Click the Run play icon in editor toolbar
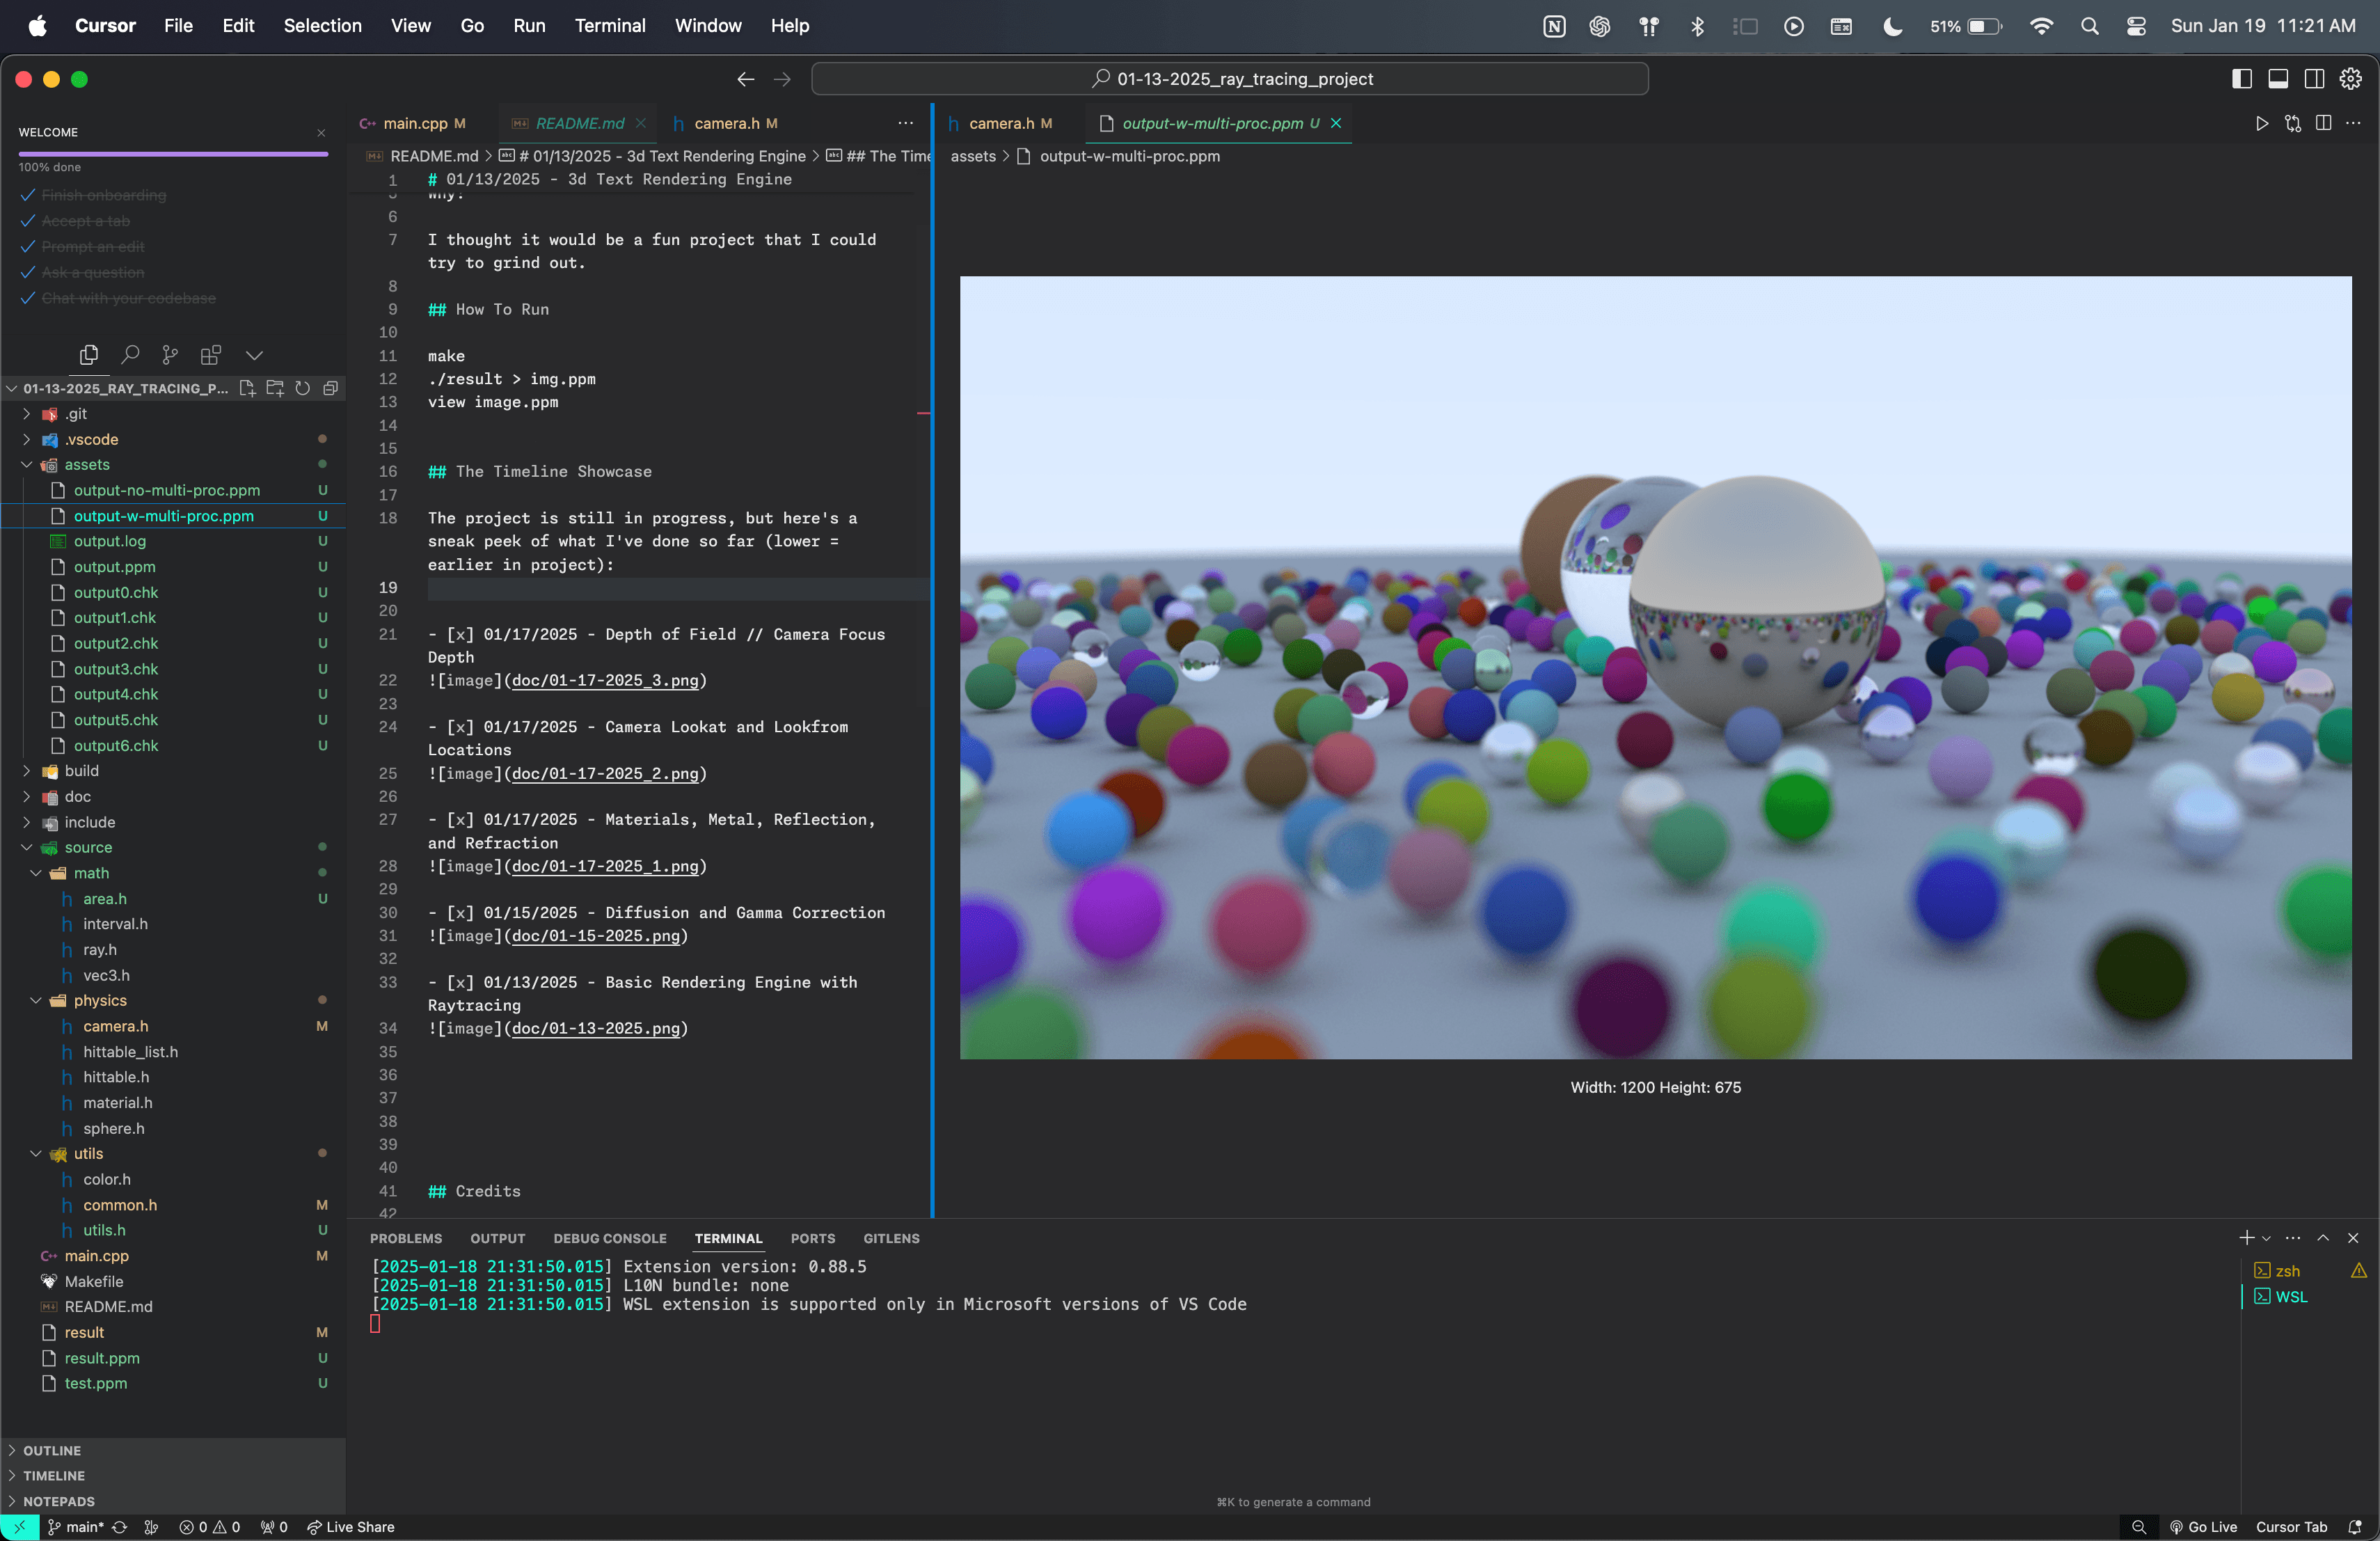 click(x=2261, y=123)
